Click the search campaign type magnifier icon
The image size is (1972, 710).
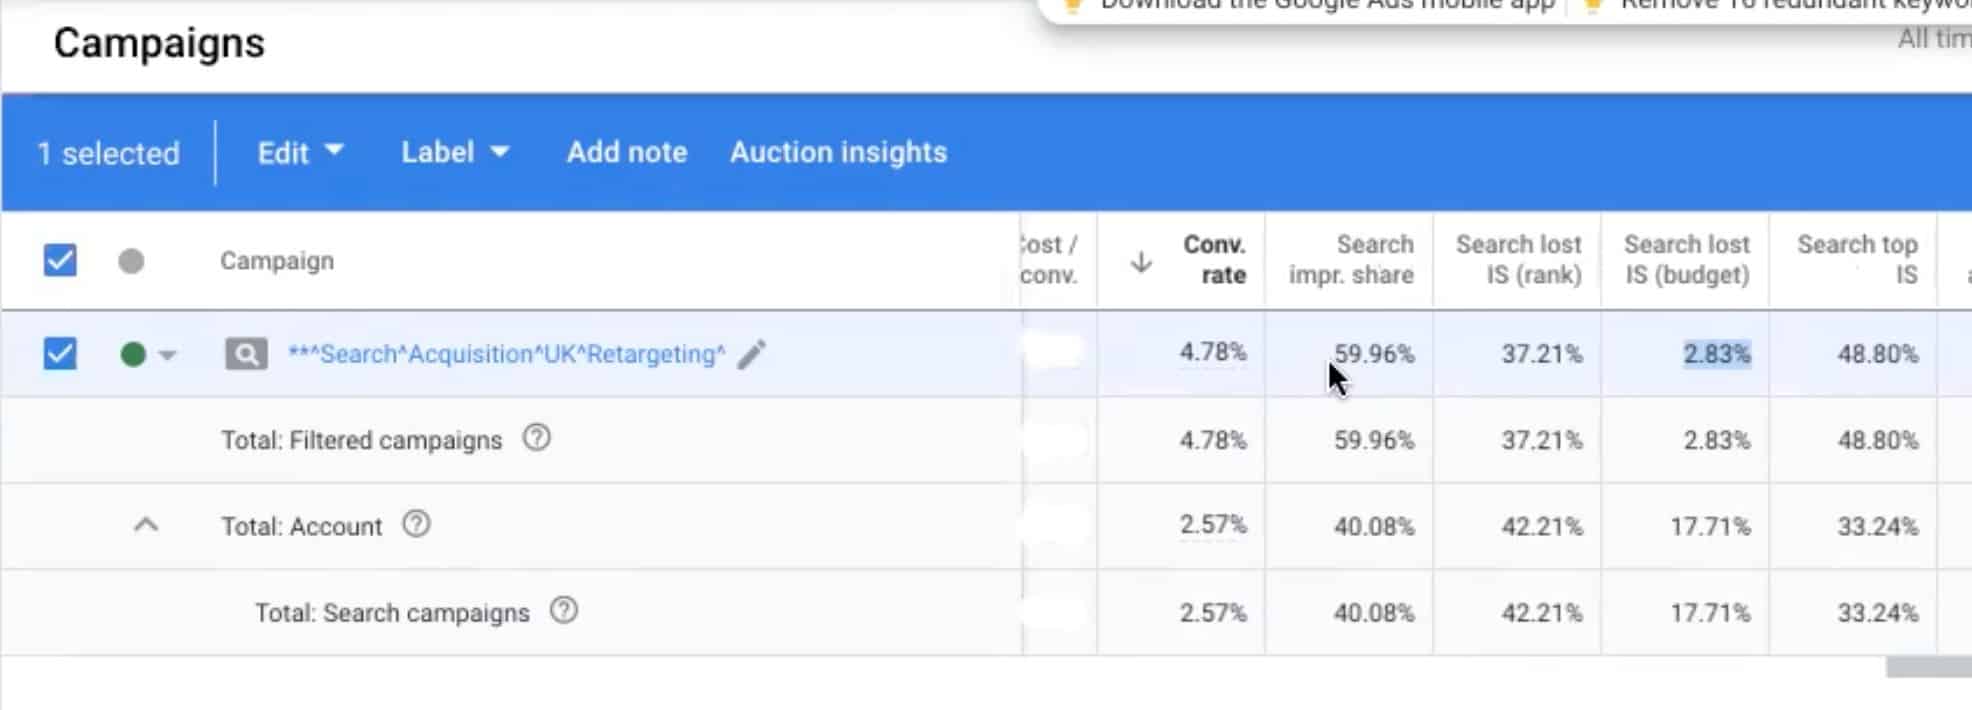pos(246,354)
